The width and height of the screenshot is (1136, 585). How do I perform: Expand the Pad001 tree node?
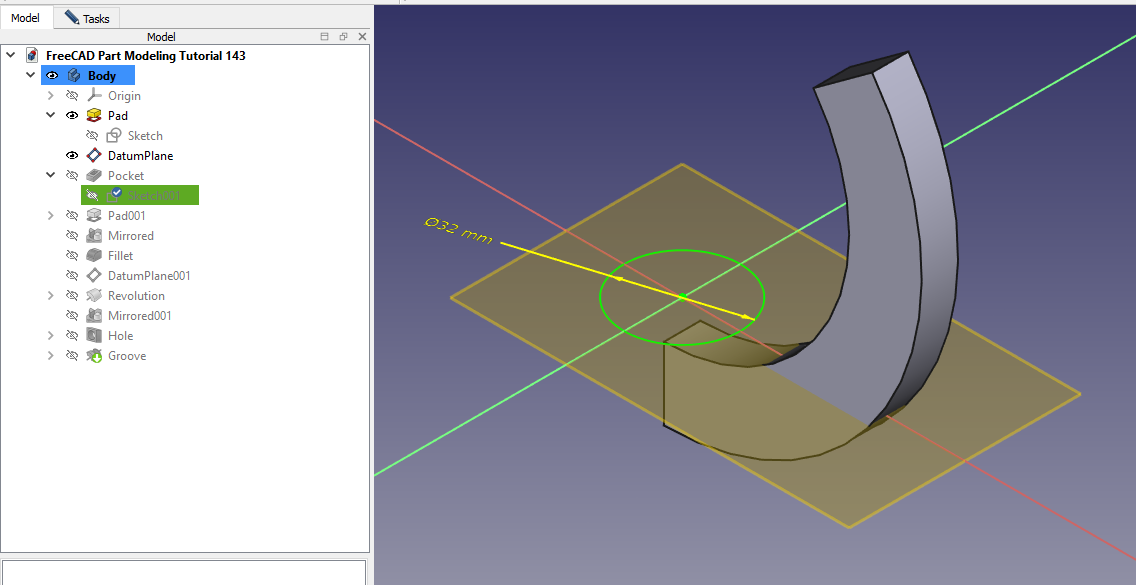point(50,216)
